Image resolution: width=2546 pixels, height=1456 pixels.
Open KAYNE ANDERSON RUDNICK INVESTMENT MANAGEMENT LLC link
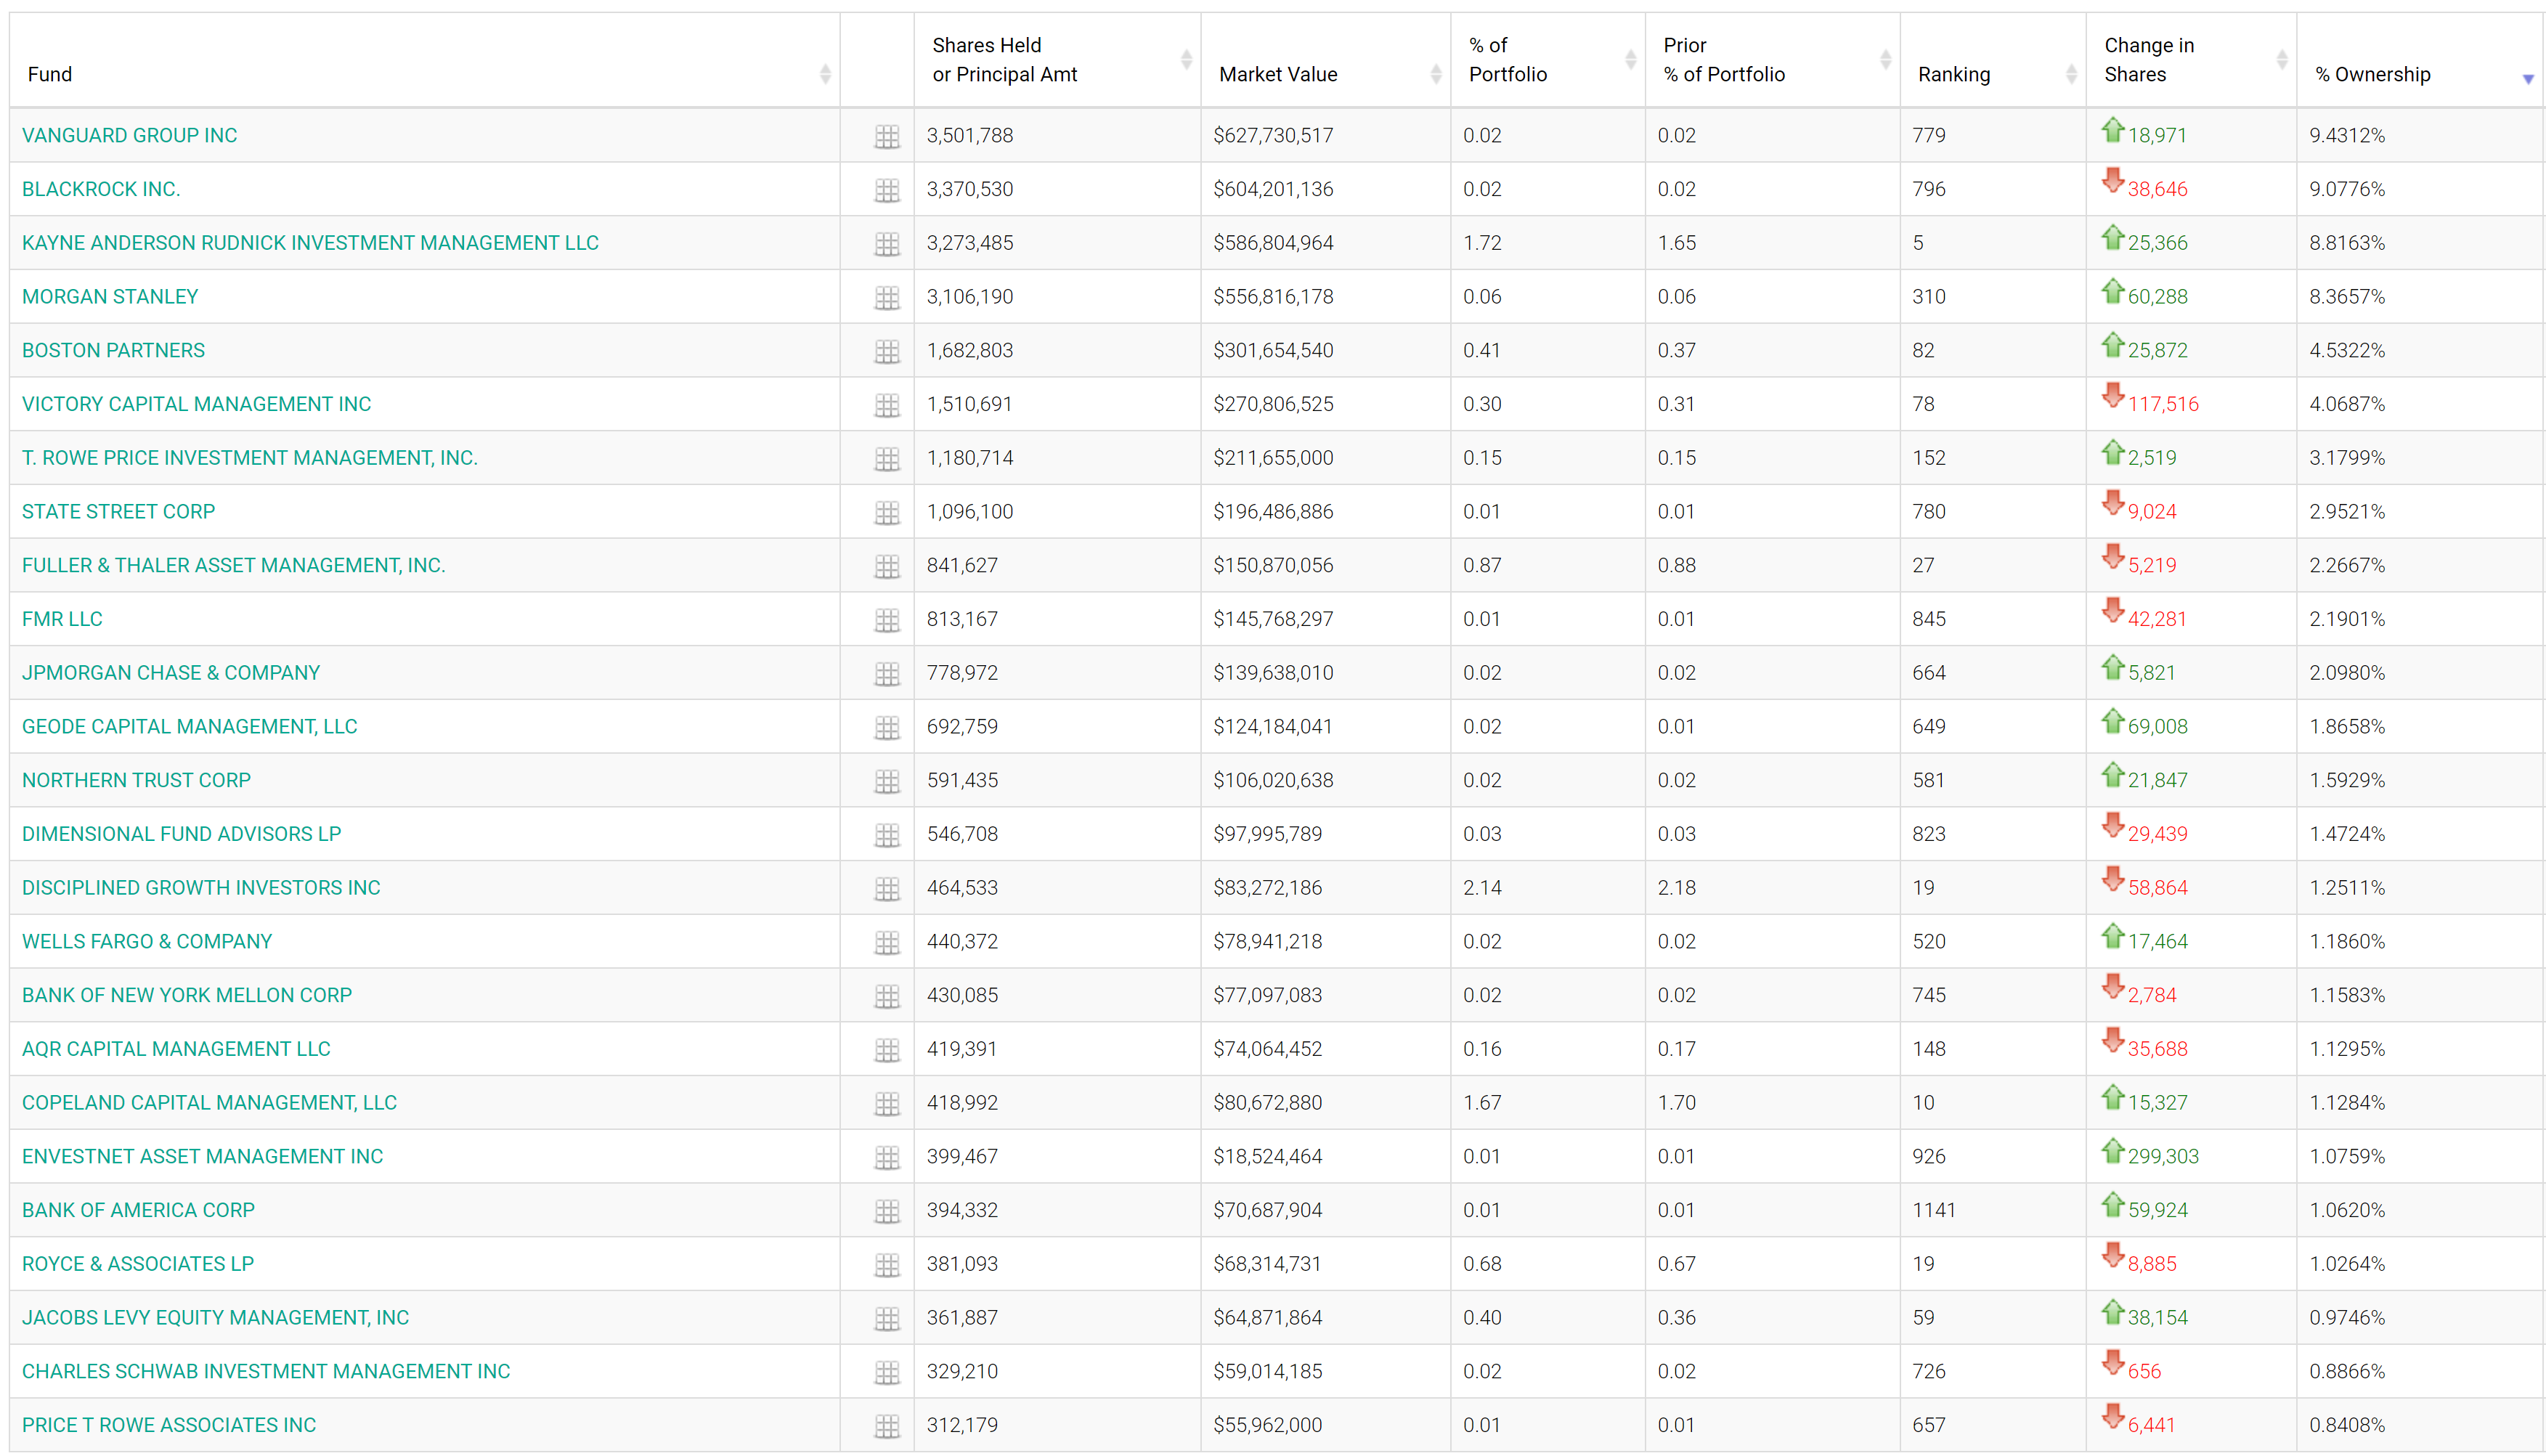point(310,243)
